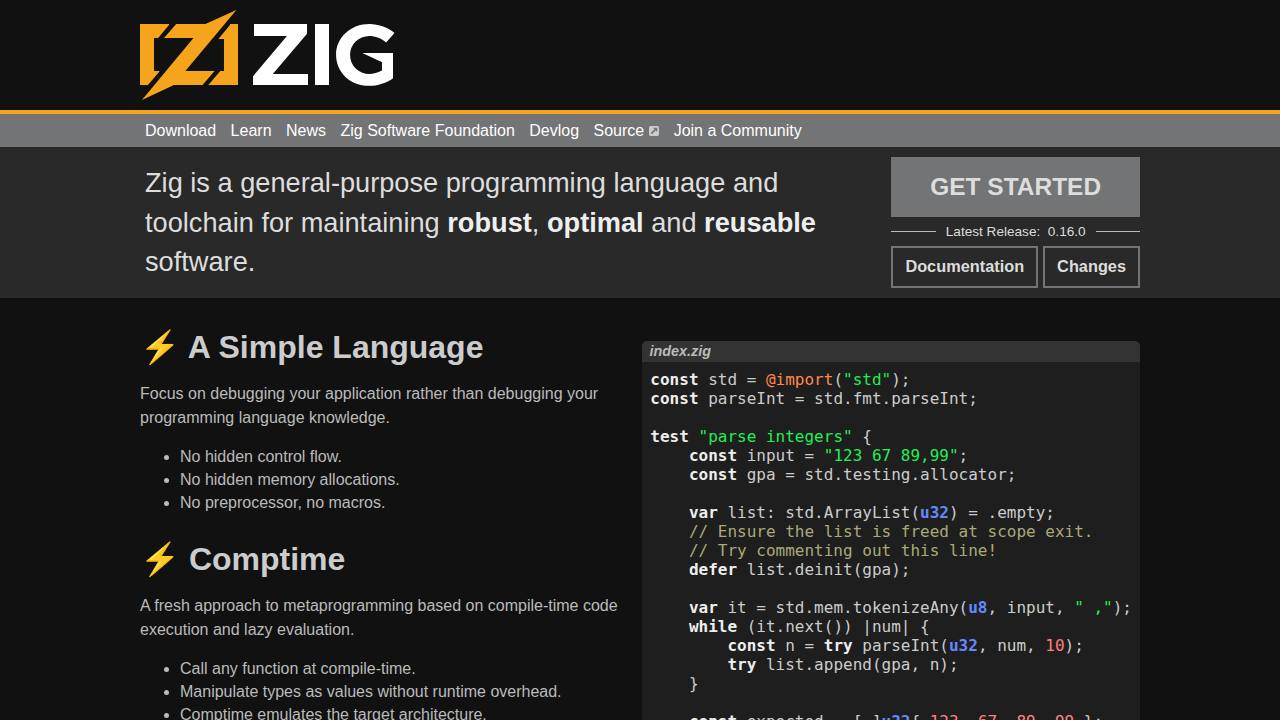The height and width of the screenshot is (720, 1280).
Task: Click the word 'robust' in tagline
Action: (489, 222)
